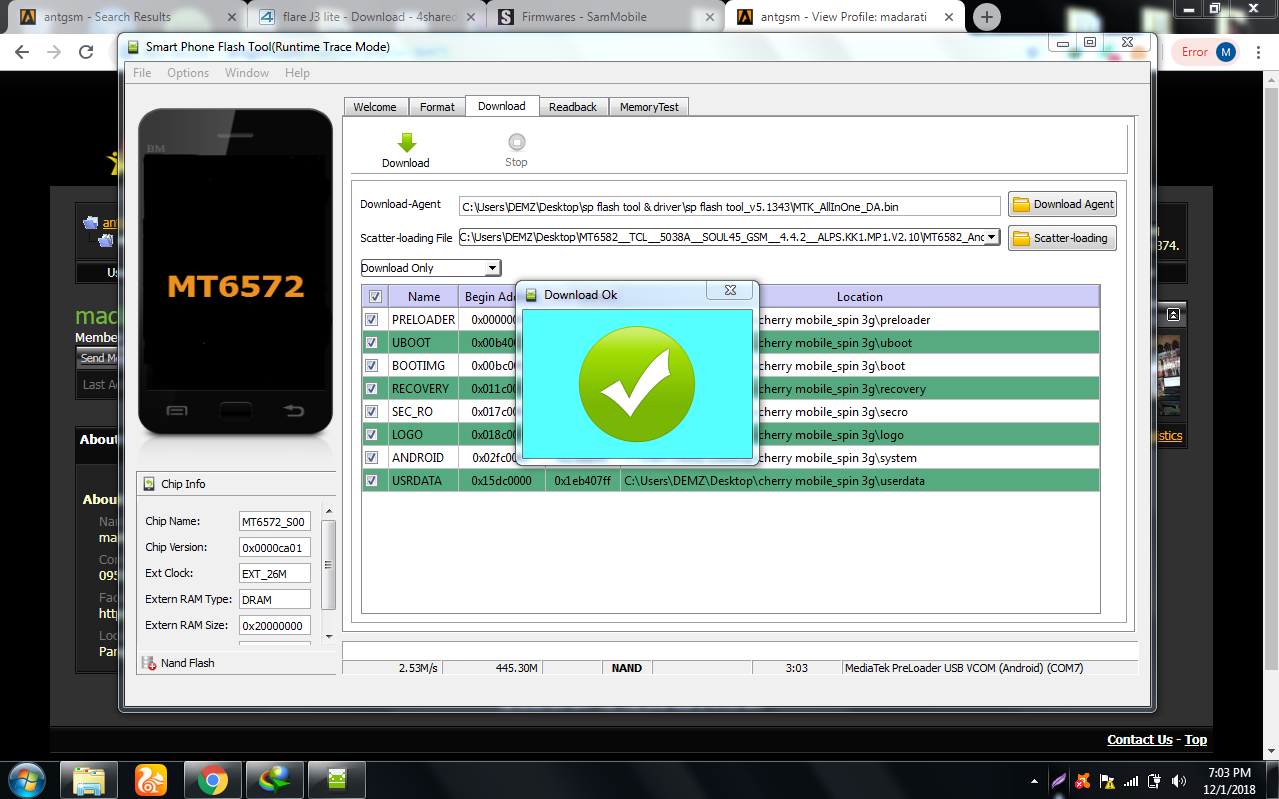Toggle the select-all checkbox in table header
The height and width of the screenshot is (799, 1279).
pos(375,296)
